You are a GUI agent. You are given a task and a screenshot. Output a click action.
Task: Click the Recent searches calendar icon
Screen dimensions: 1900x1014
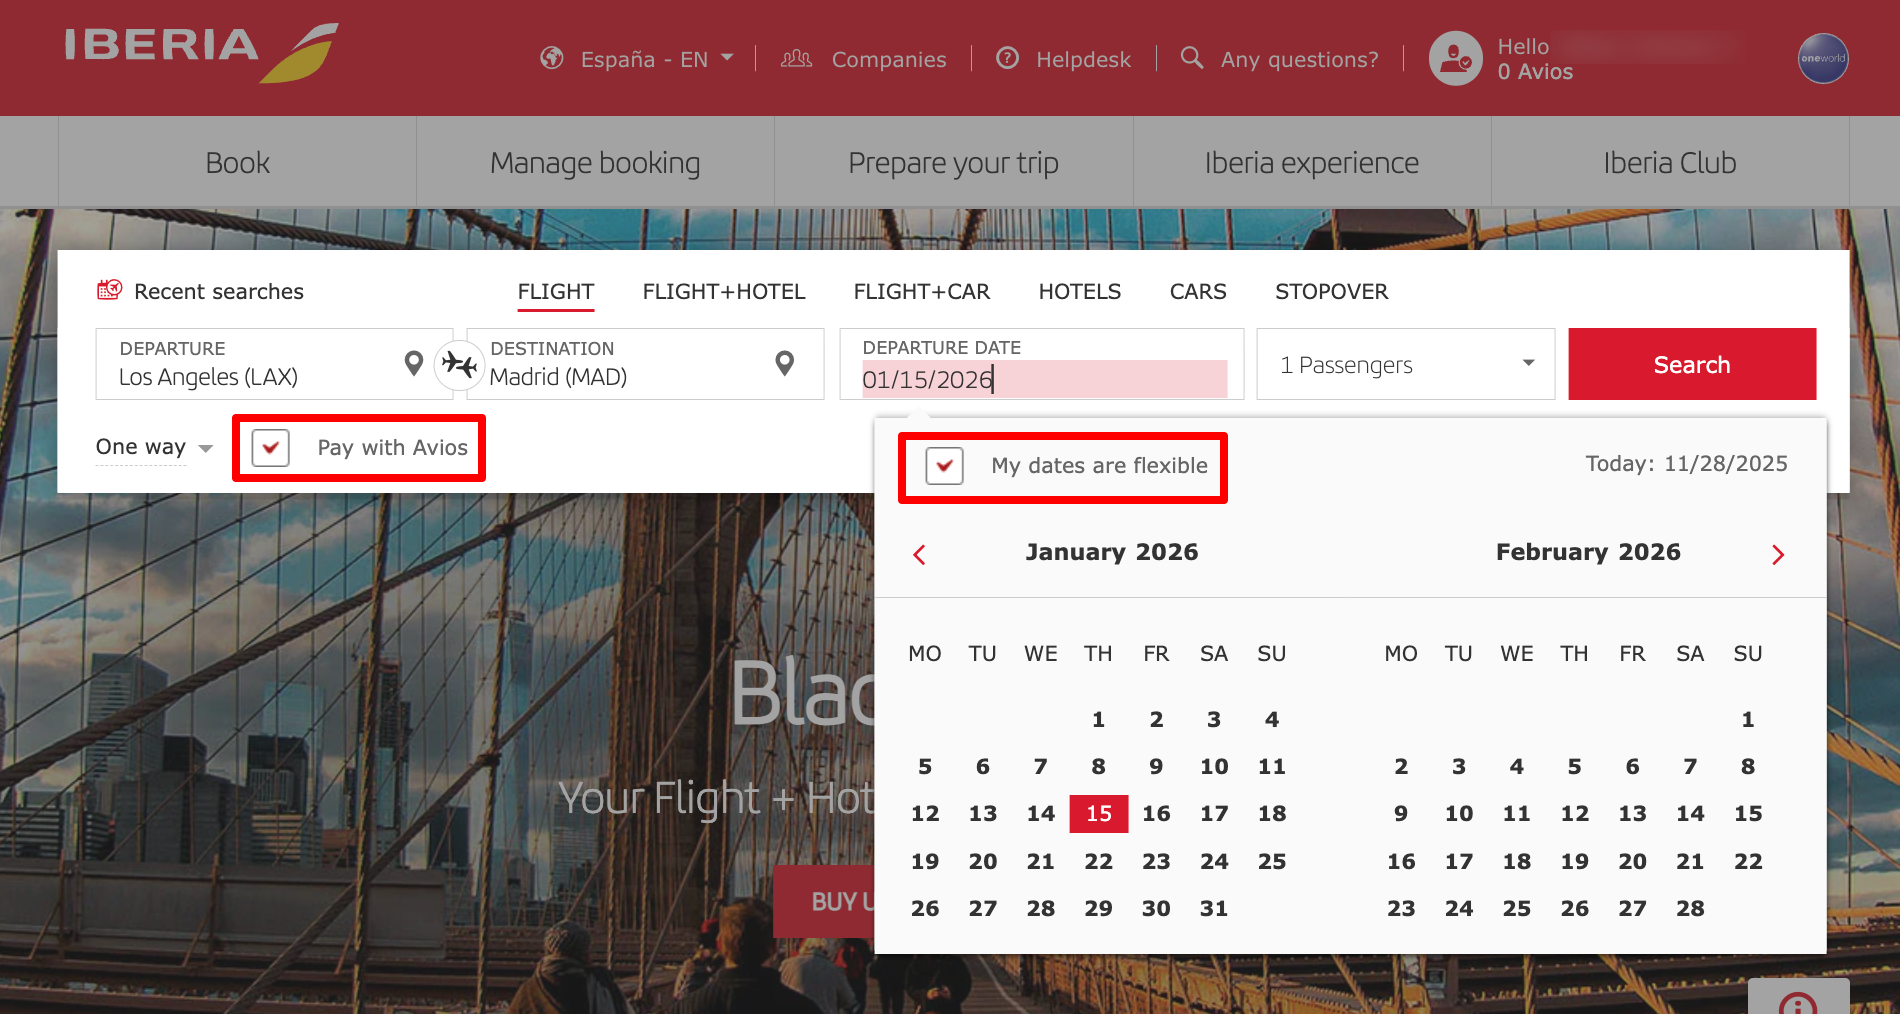pos(109,290)
